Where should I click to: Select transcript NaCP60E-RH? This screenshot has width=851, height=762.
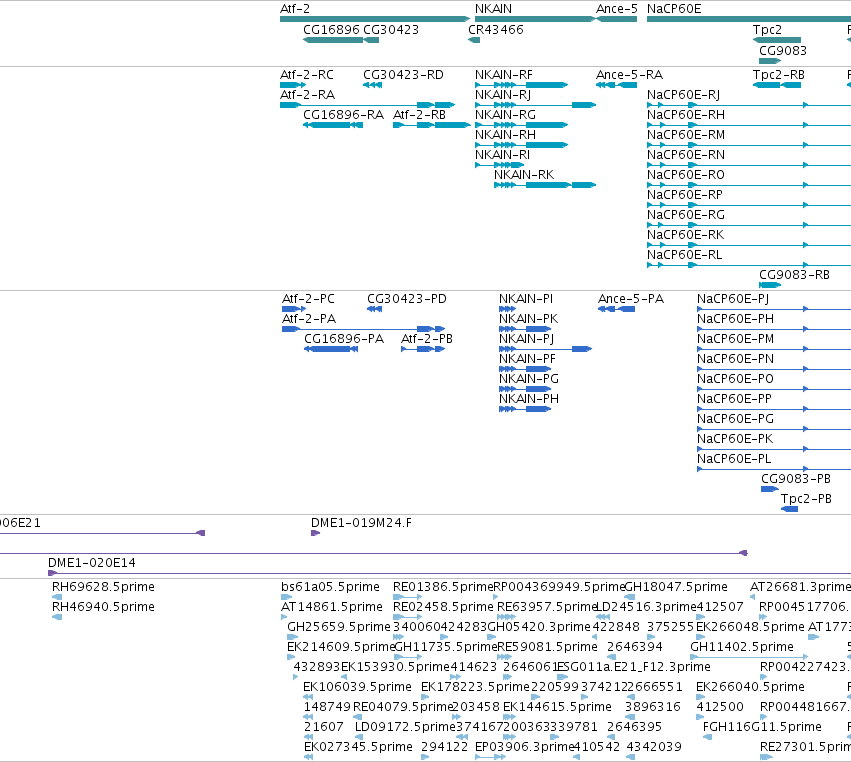(x=749, y=125)
